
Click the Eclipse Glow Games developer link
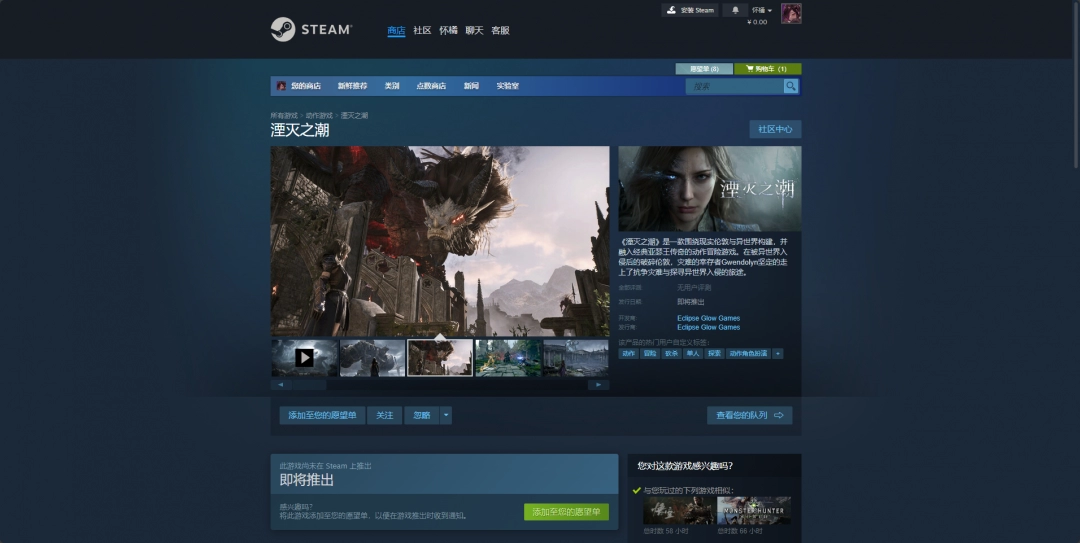point(708,318)
